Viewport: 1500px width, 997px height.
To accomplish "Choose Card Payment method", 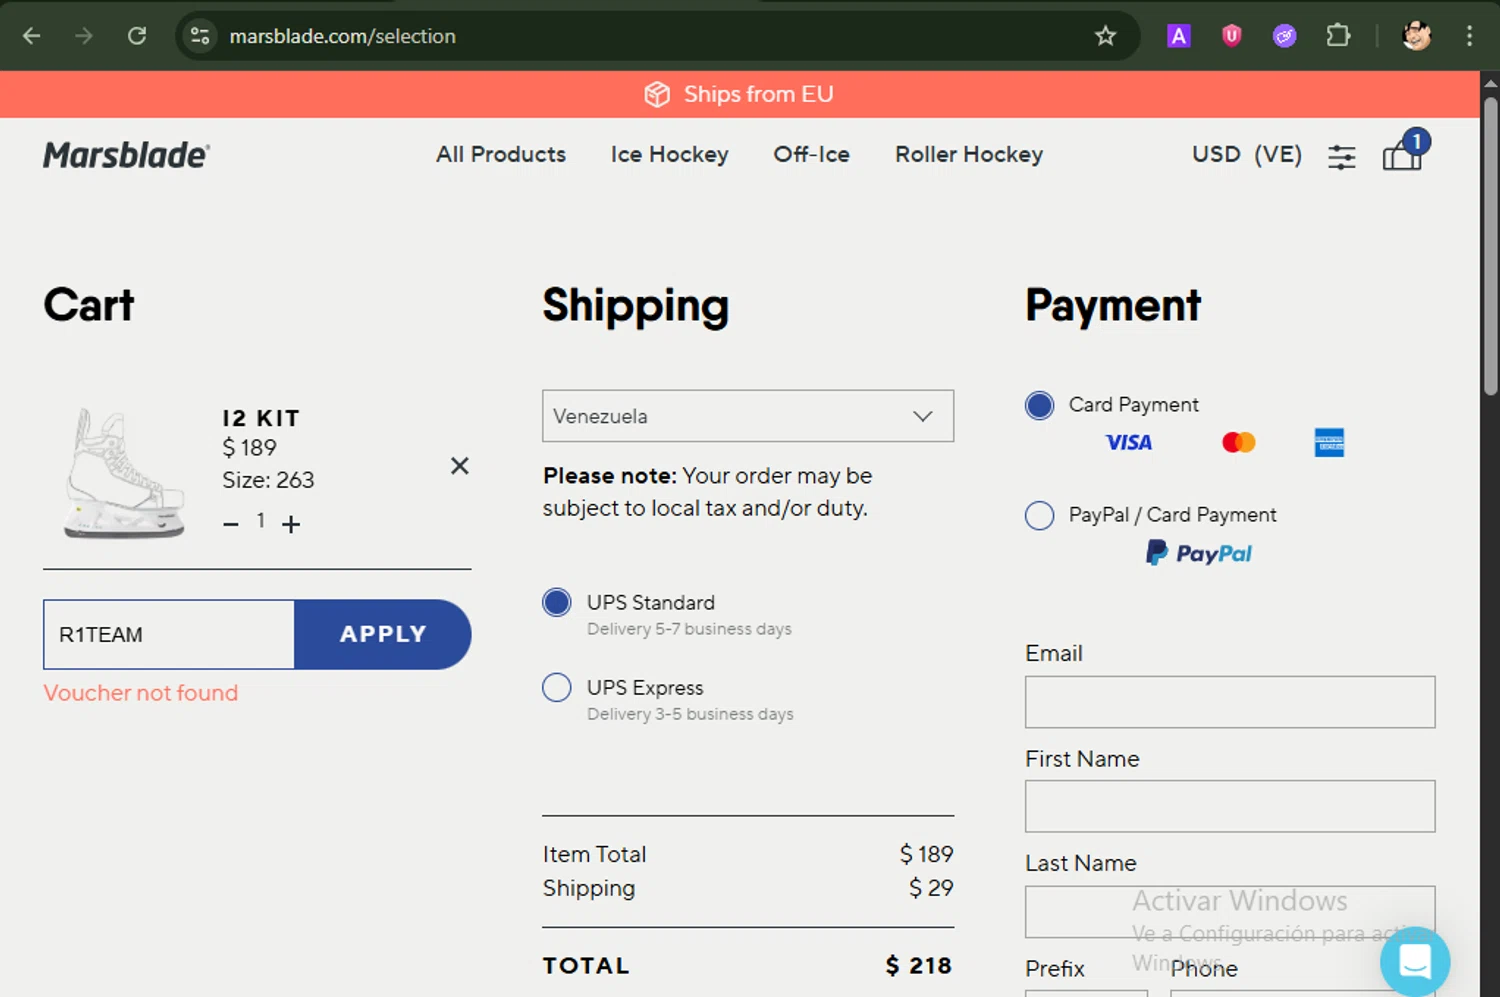I will (x=1040, y=405).
